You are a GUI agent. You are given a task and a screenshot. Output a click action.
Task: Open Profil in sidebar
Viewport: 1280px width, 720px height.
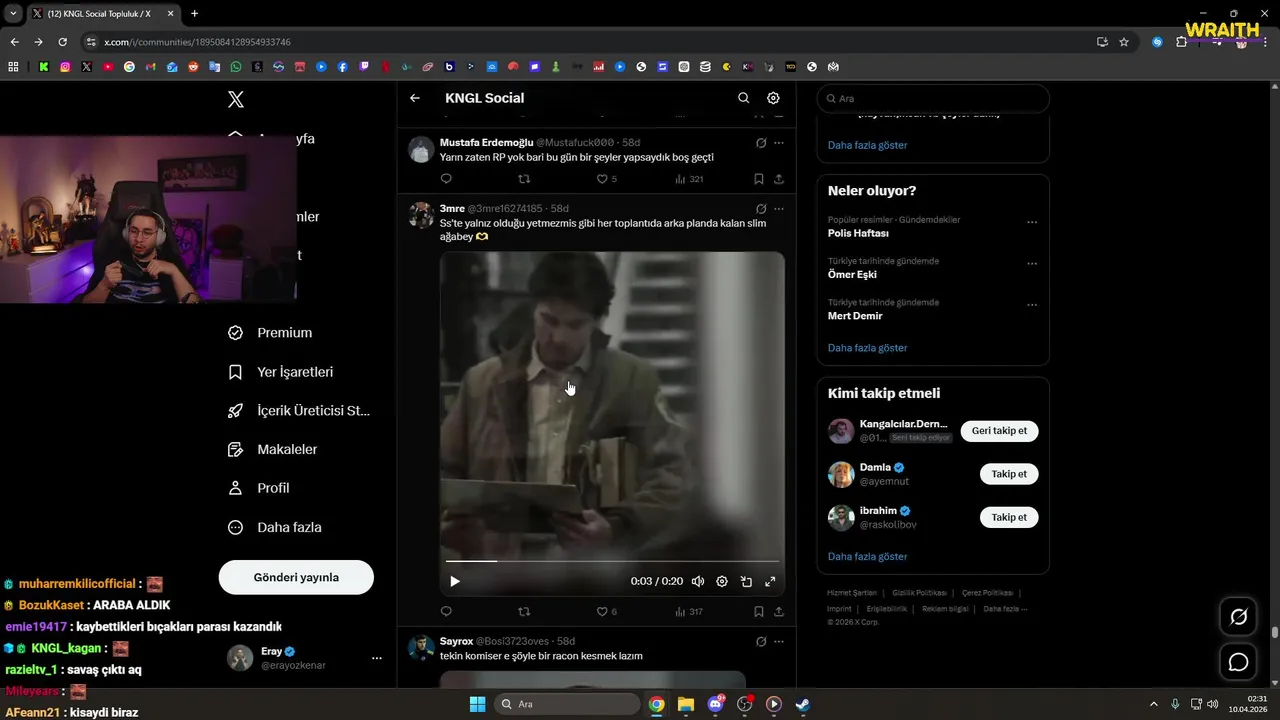tap(259, 488)
